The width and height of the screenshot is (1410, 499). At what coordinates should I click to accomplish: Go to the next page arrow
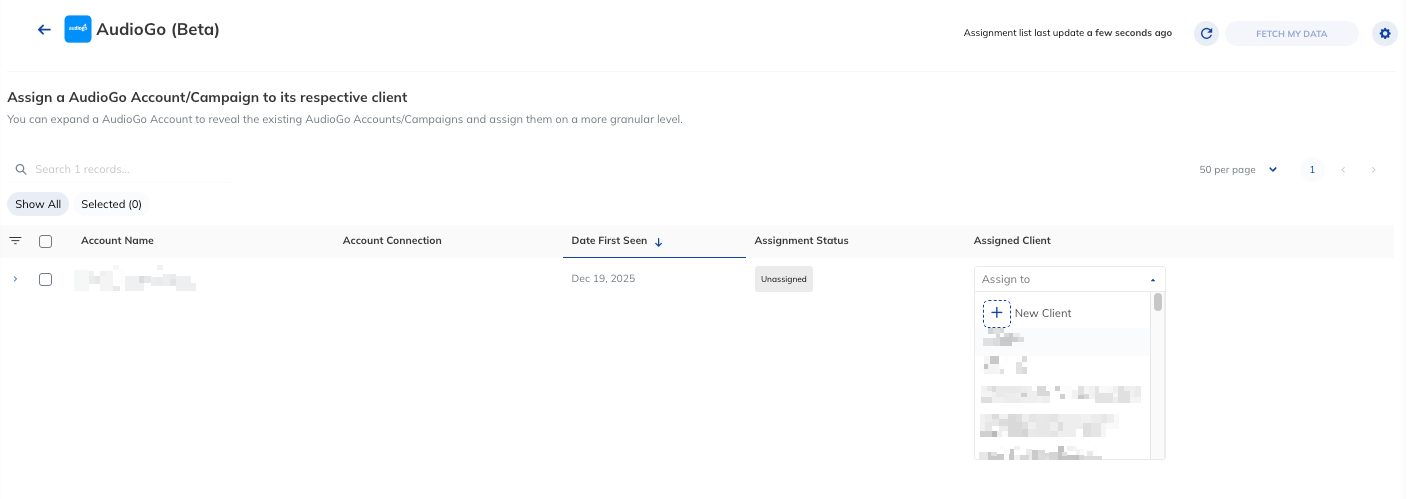pyautogui.click(x=1374, y=170)
